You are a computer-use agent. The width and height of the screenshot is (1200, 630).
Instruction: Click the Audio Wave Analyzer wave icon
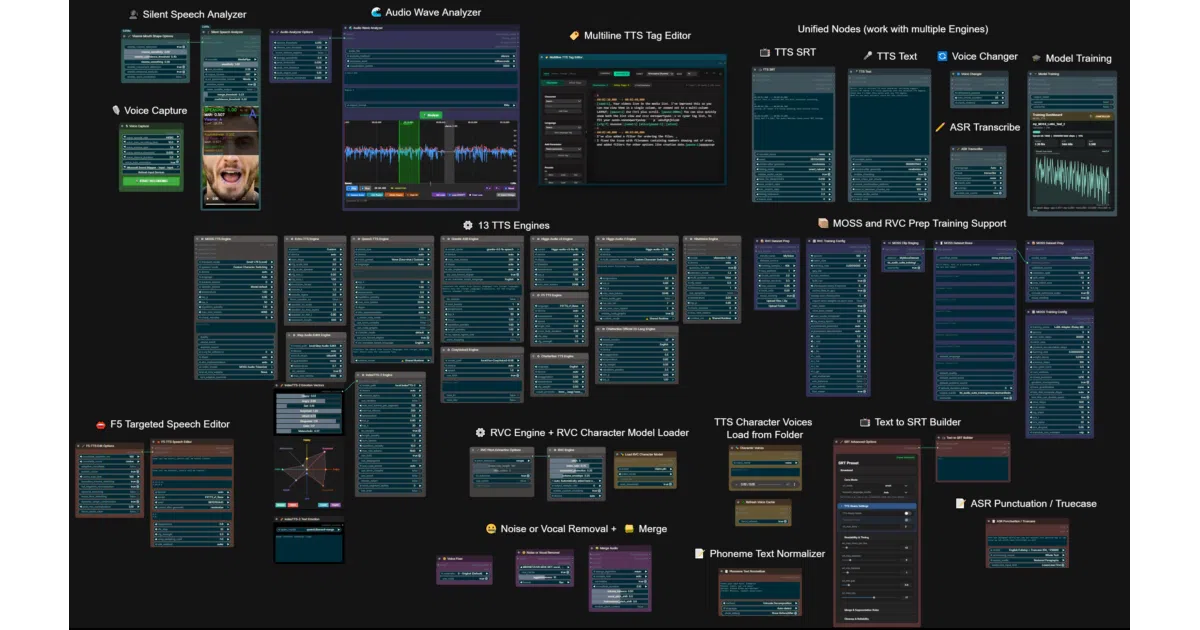coord(376,13)
